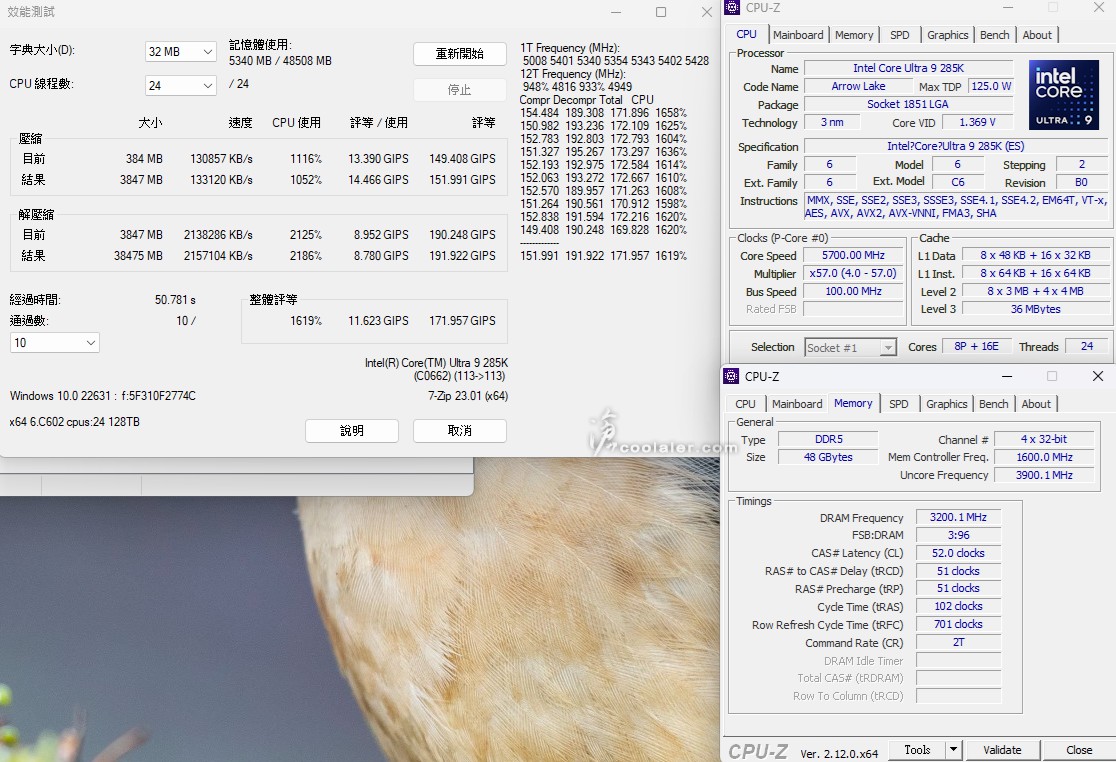
Task: Click the tRFC value 701 clocks
Action: (x=958, y=624)
